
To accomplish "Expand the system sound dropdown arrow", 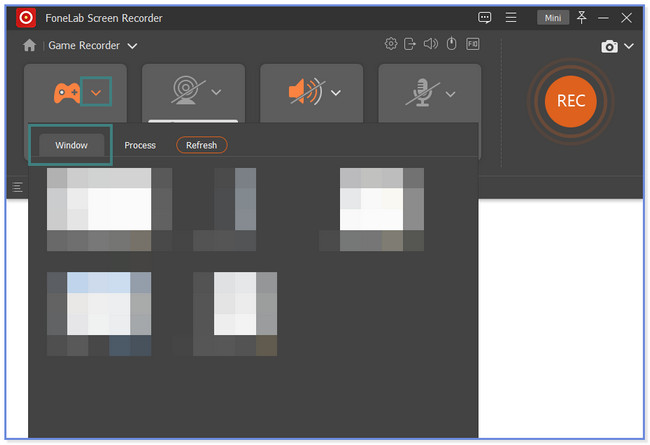I will pos(335,92).
